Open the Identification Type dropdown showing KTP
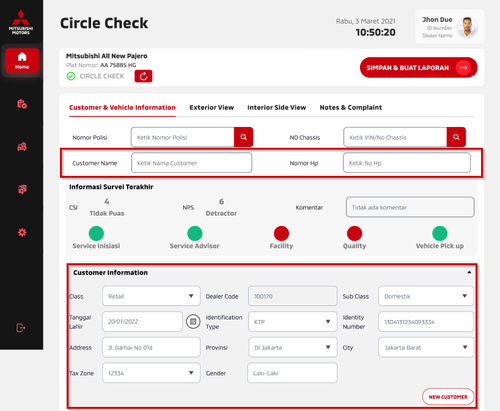Screen dimensions: 500x411 [293, 322]
